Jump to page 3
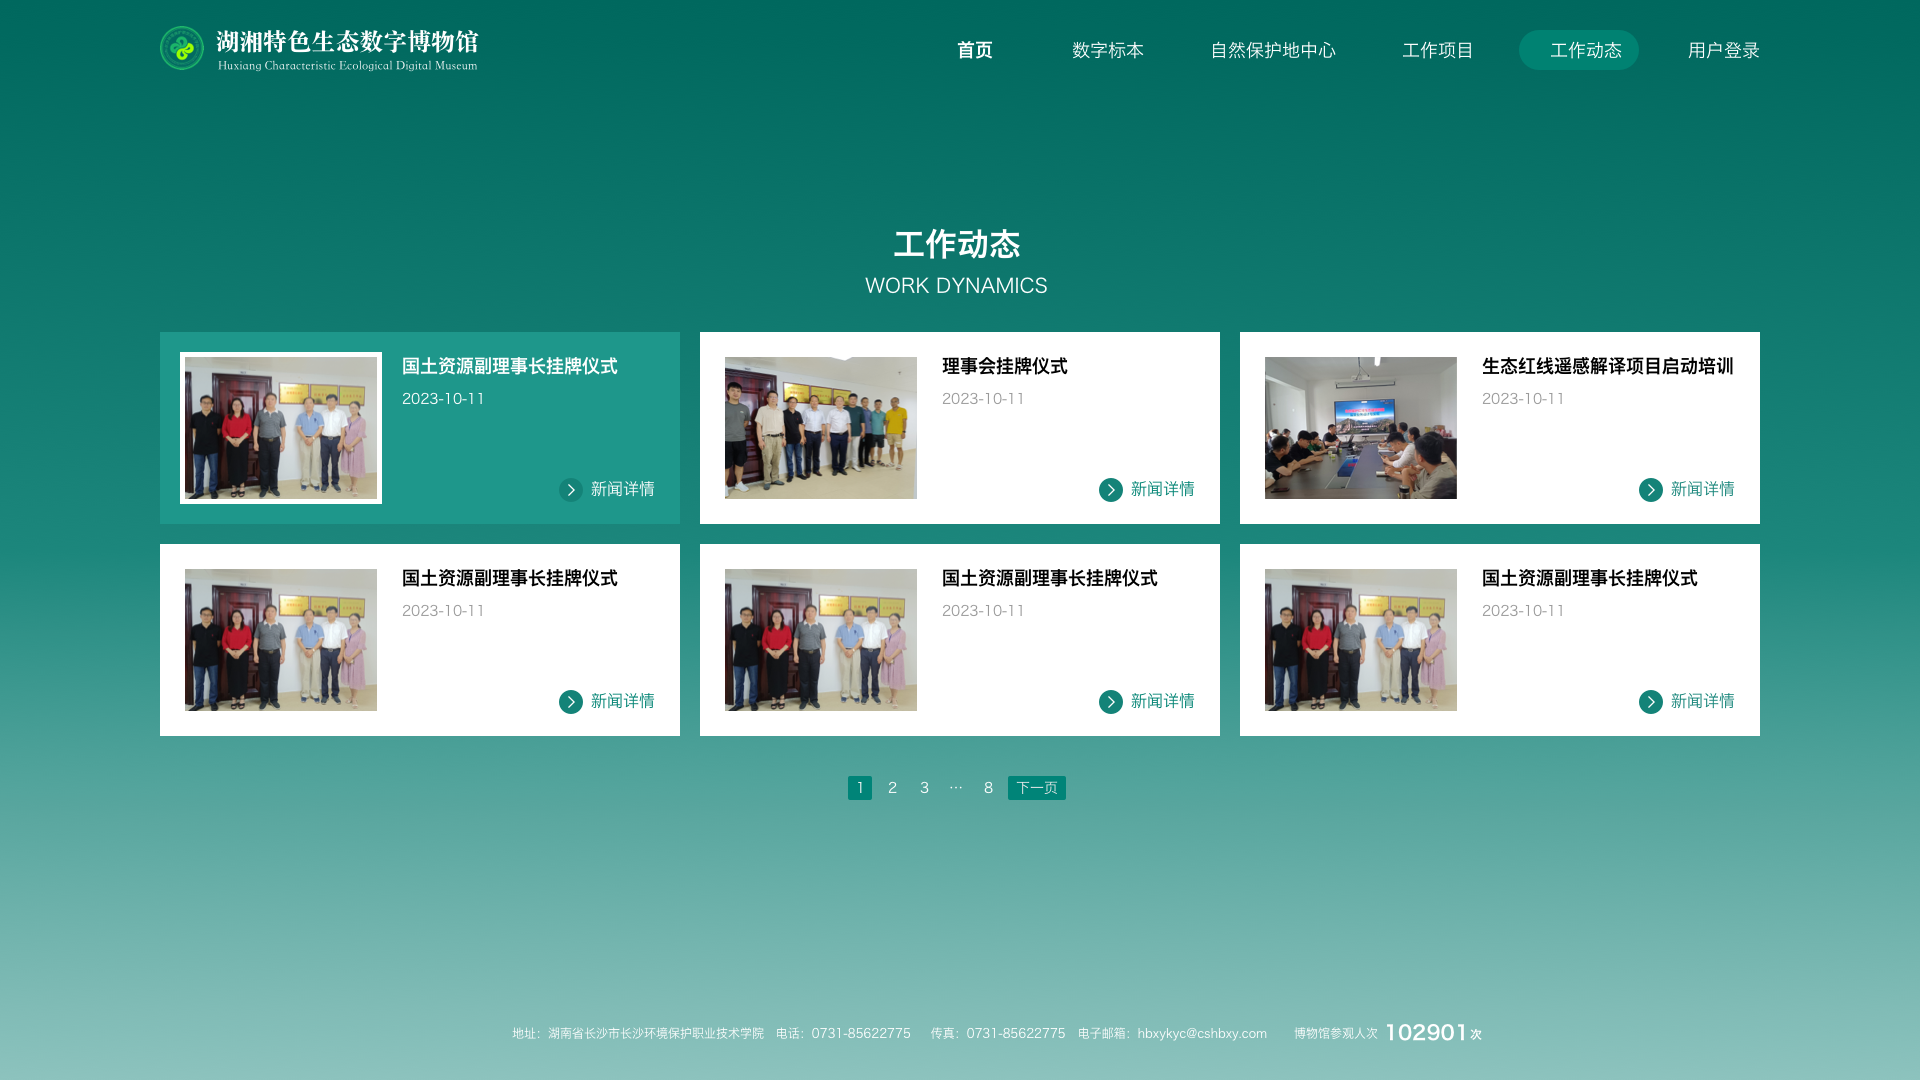 tap(924, 788)
